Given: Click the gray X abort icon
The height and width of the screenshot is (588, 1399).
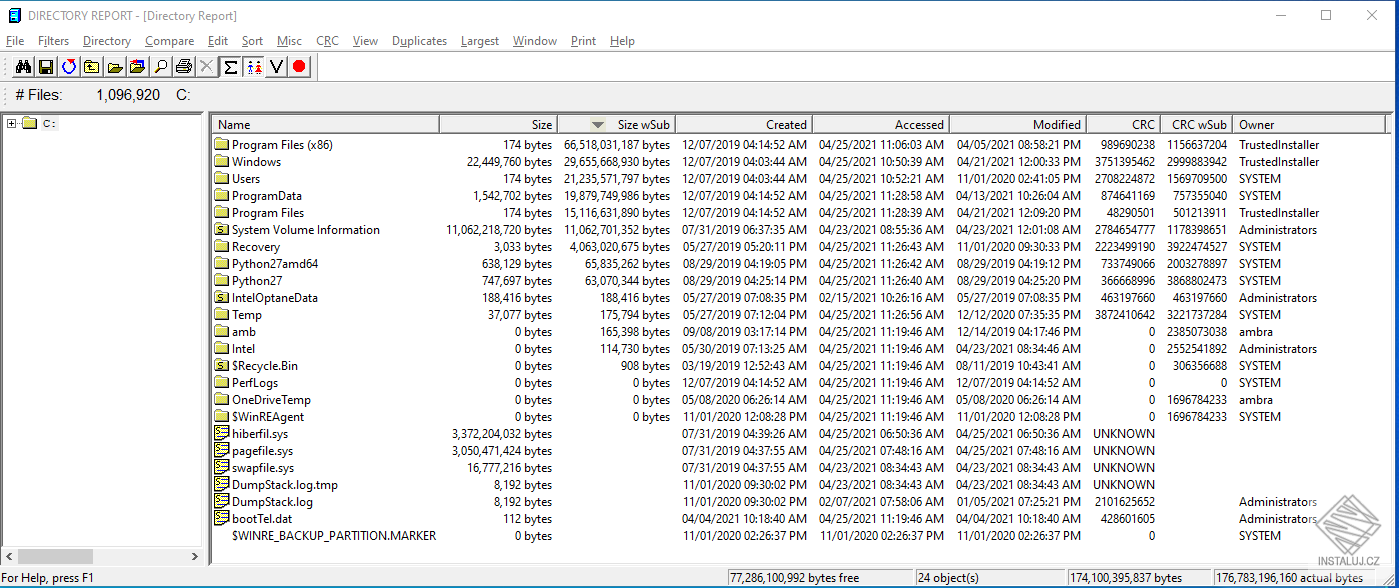Looking at the screenshot, I should click(x=206, y=67).
